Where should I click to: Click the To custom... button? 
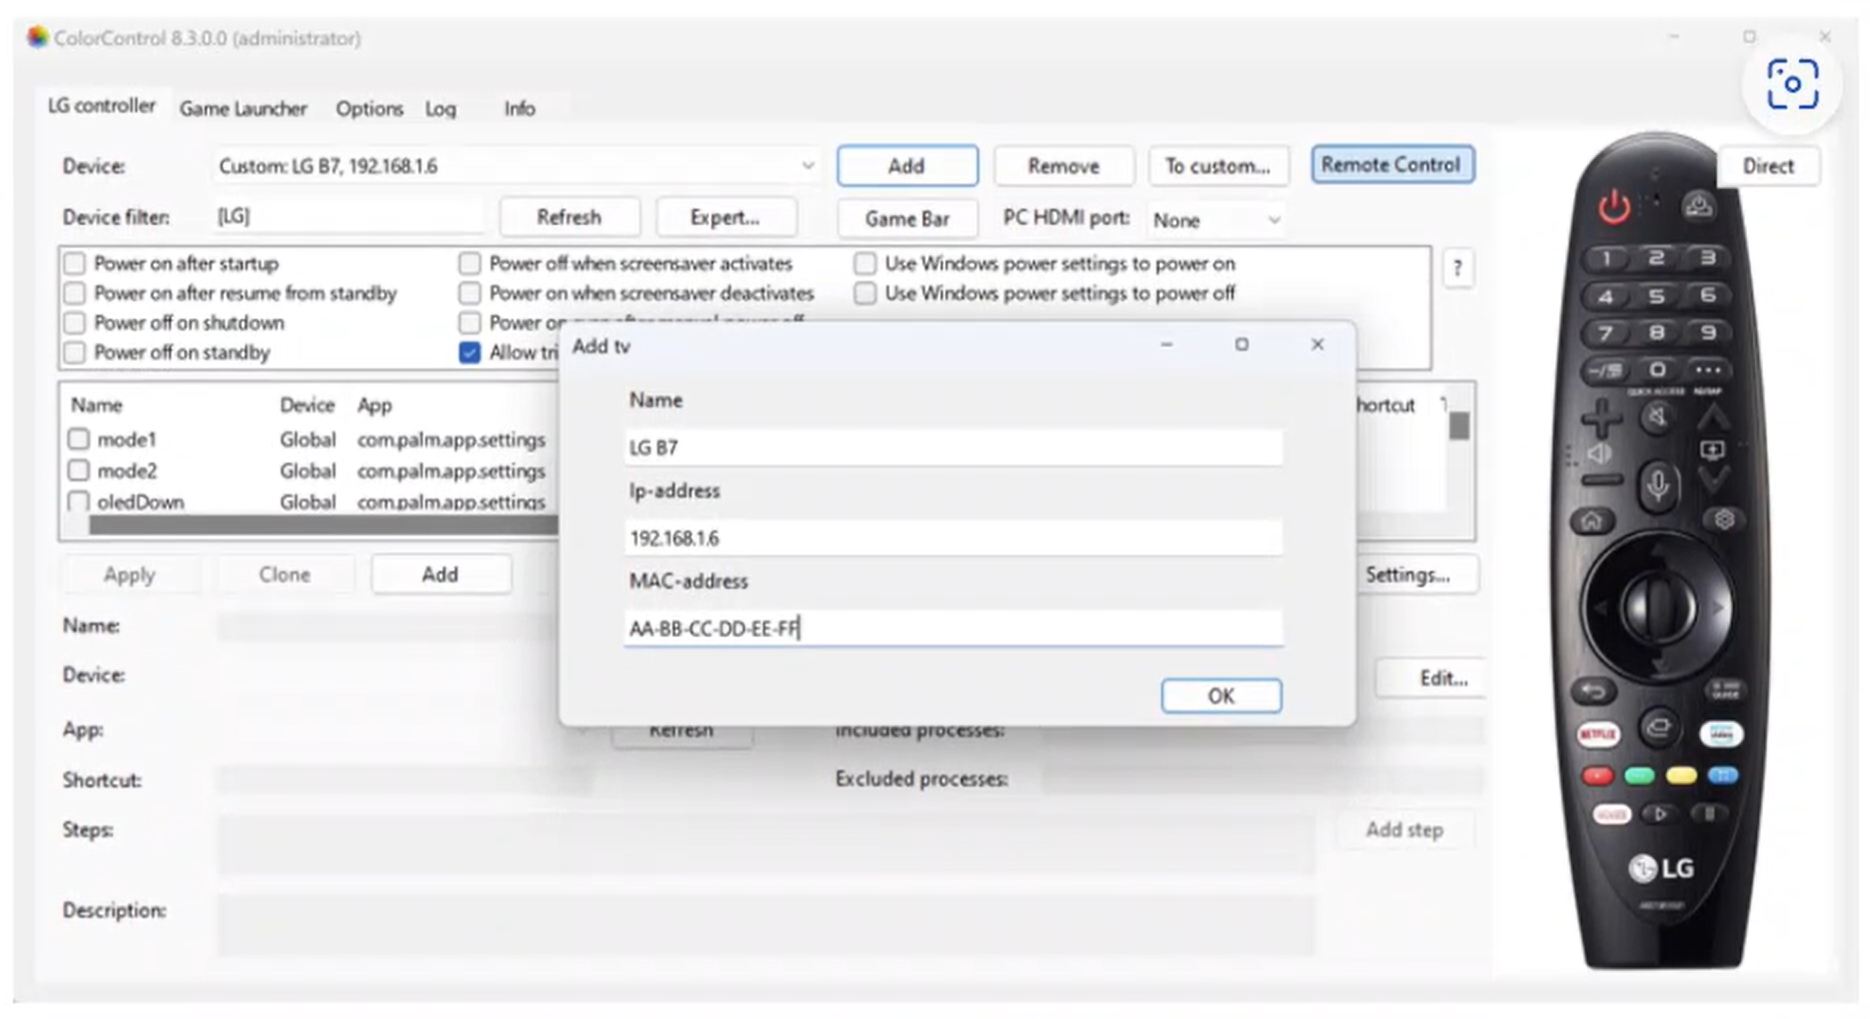point(1218,166)
